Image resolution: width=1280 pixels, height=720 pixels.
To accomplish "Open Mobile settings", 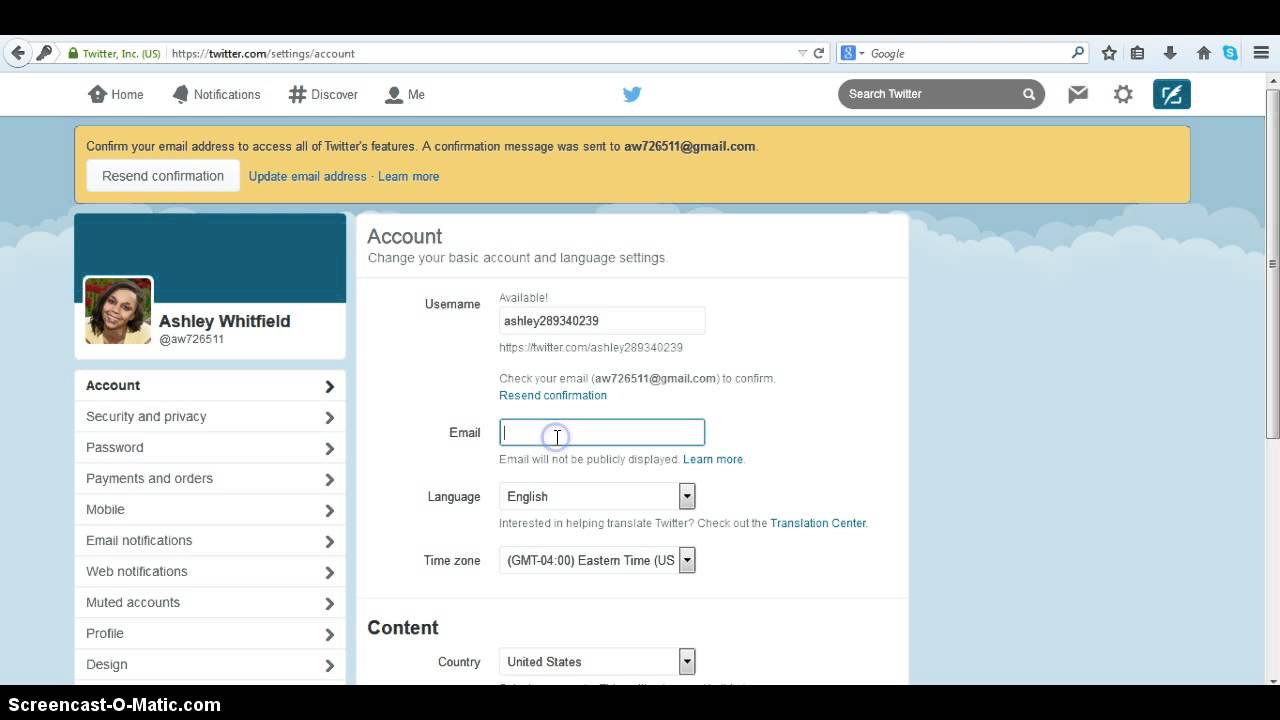I will click(x=210, y=510).
